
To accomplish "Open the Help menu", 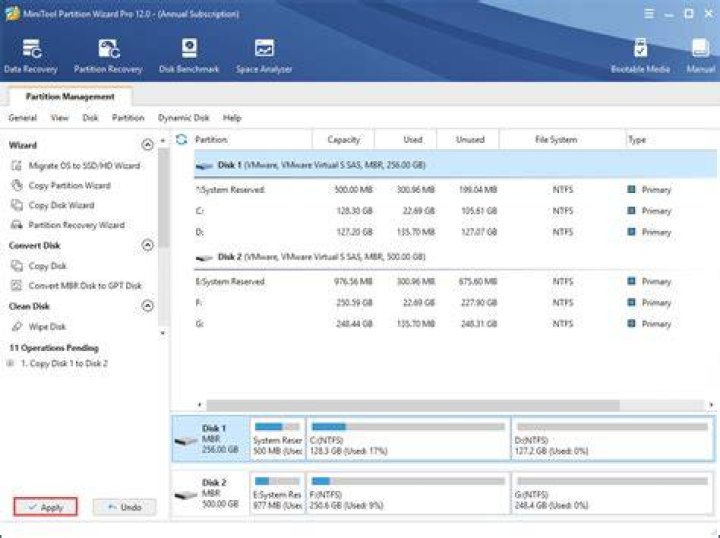I will [x=232, y=118].
